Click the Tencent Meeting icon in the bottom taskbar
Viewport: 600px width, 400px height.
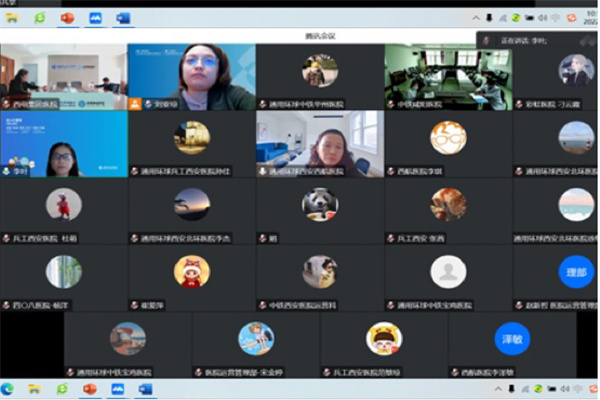pos(114,388)
